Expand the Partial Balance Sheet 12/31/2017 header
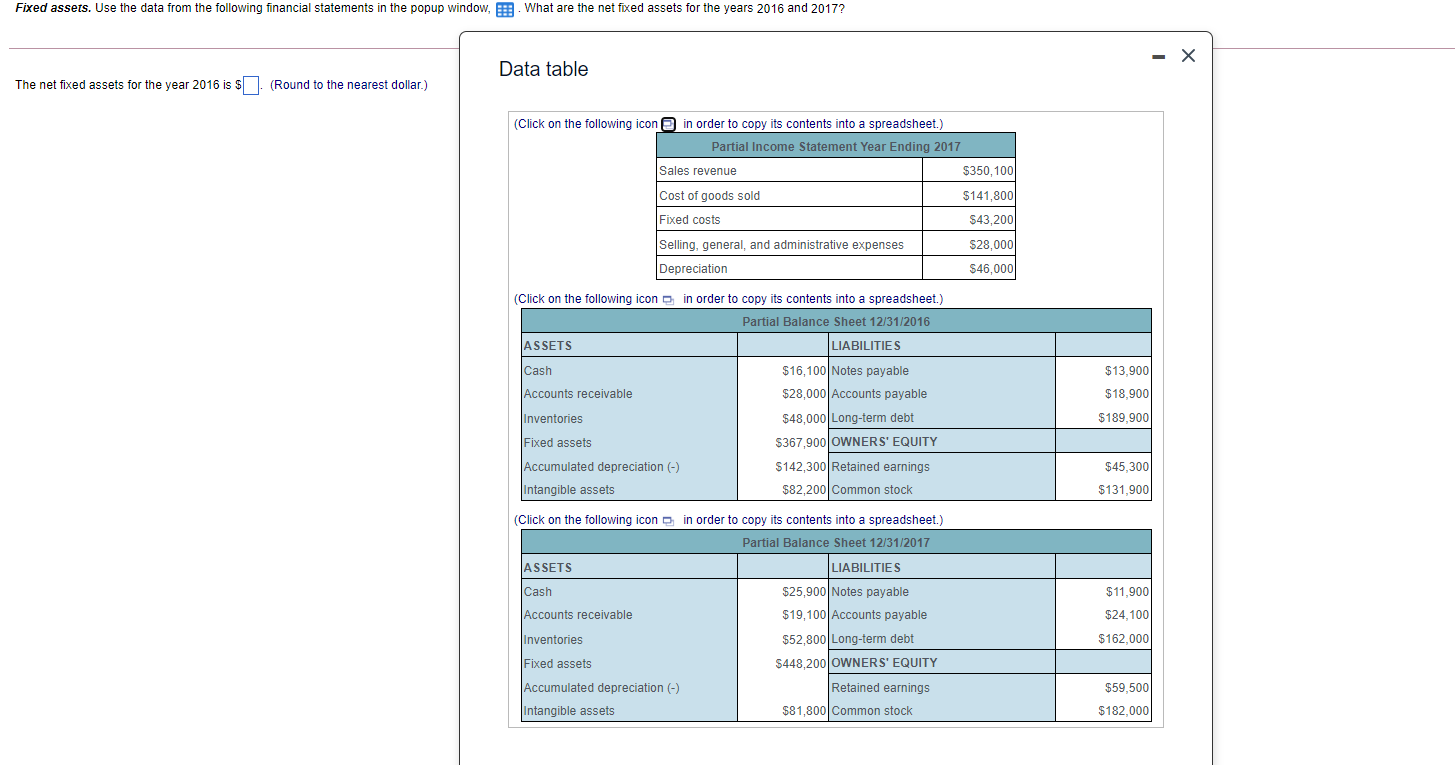 (835, 541)
